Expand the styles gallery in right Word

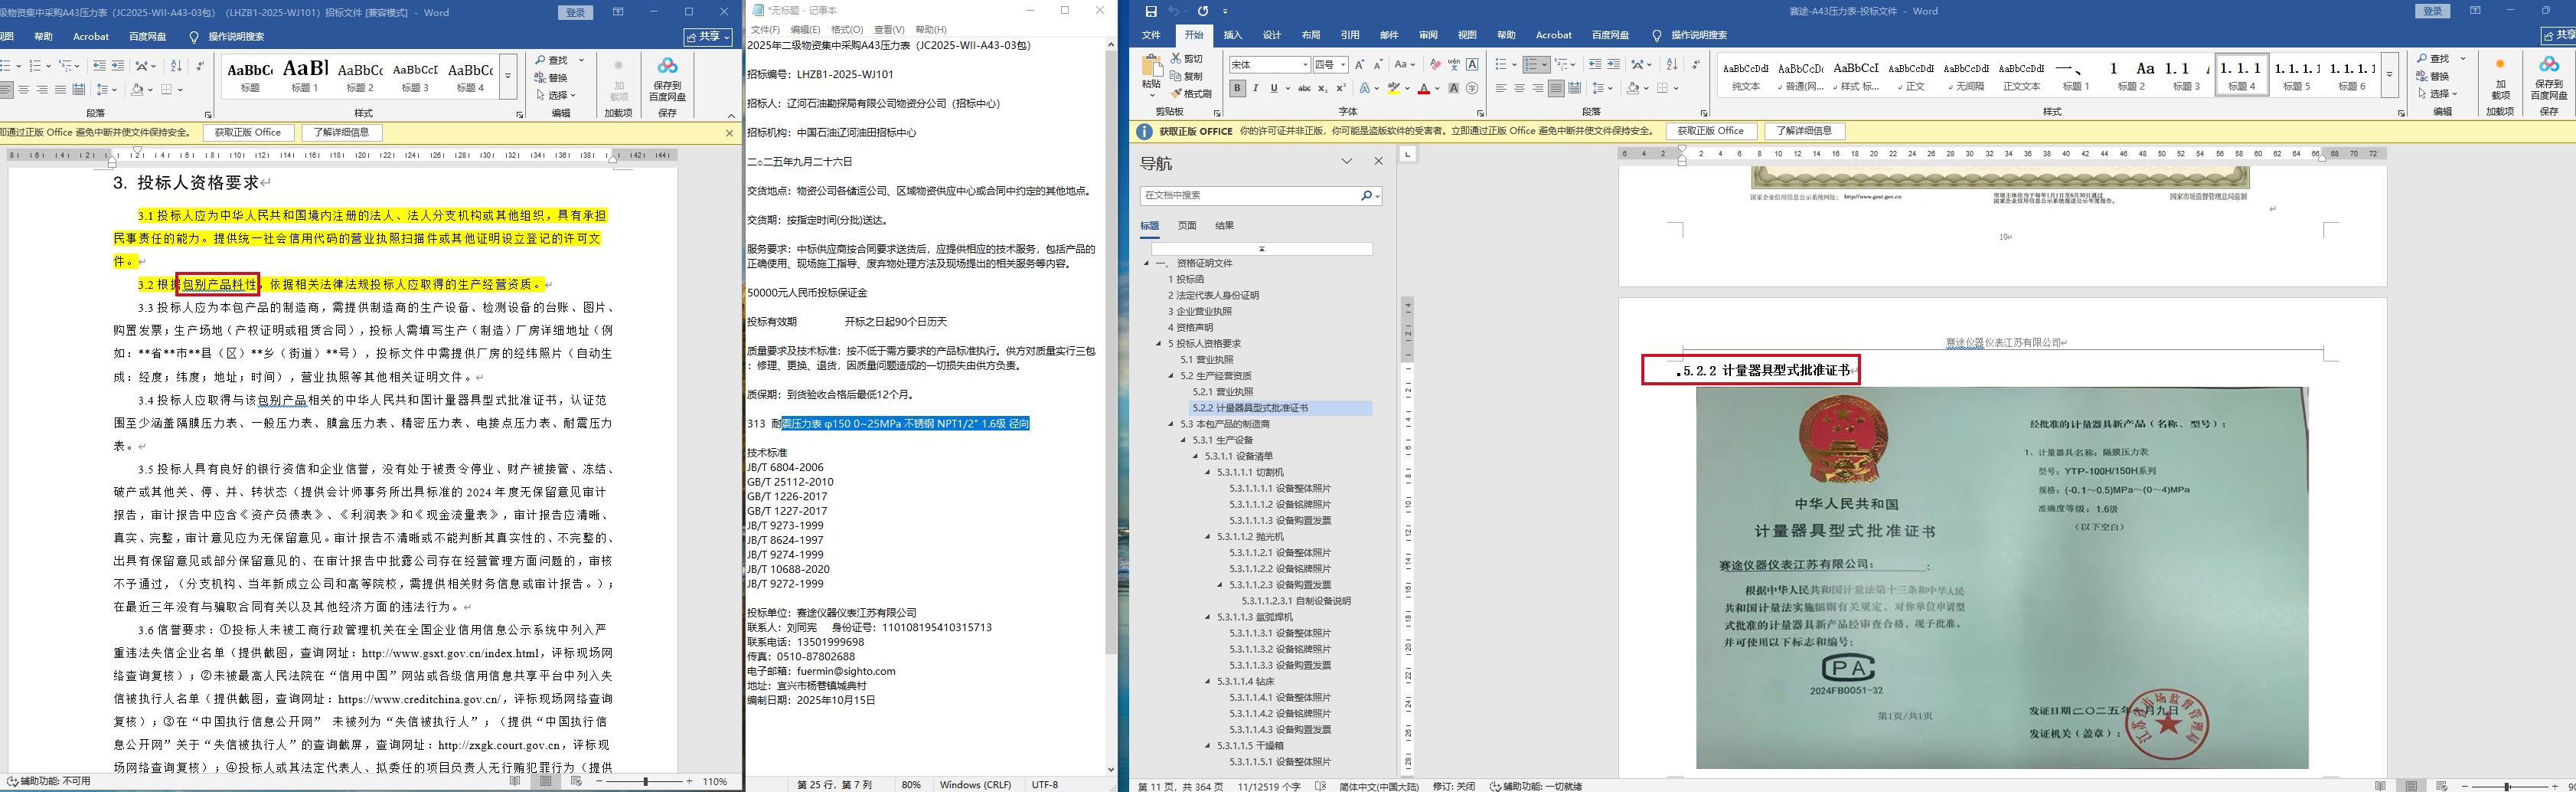pyautogui.click(x=2389, y=76)
